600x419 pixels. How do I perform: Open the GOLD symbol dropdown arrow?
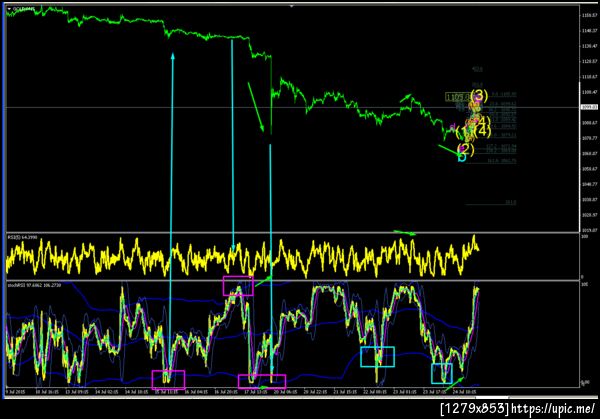pyautogui.click(x=9, y=8)
